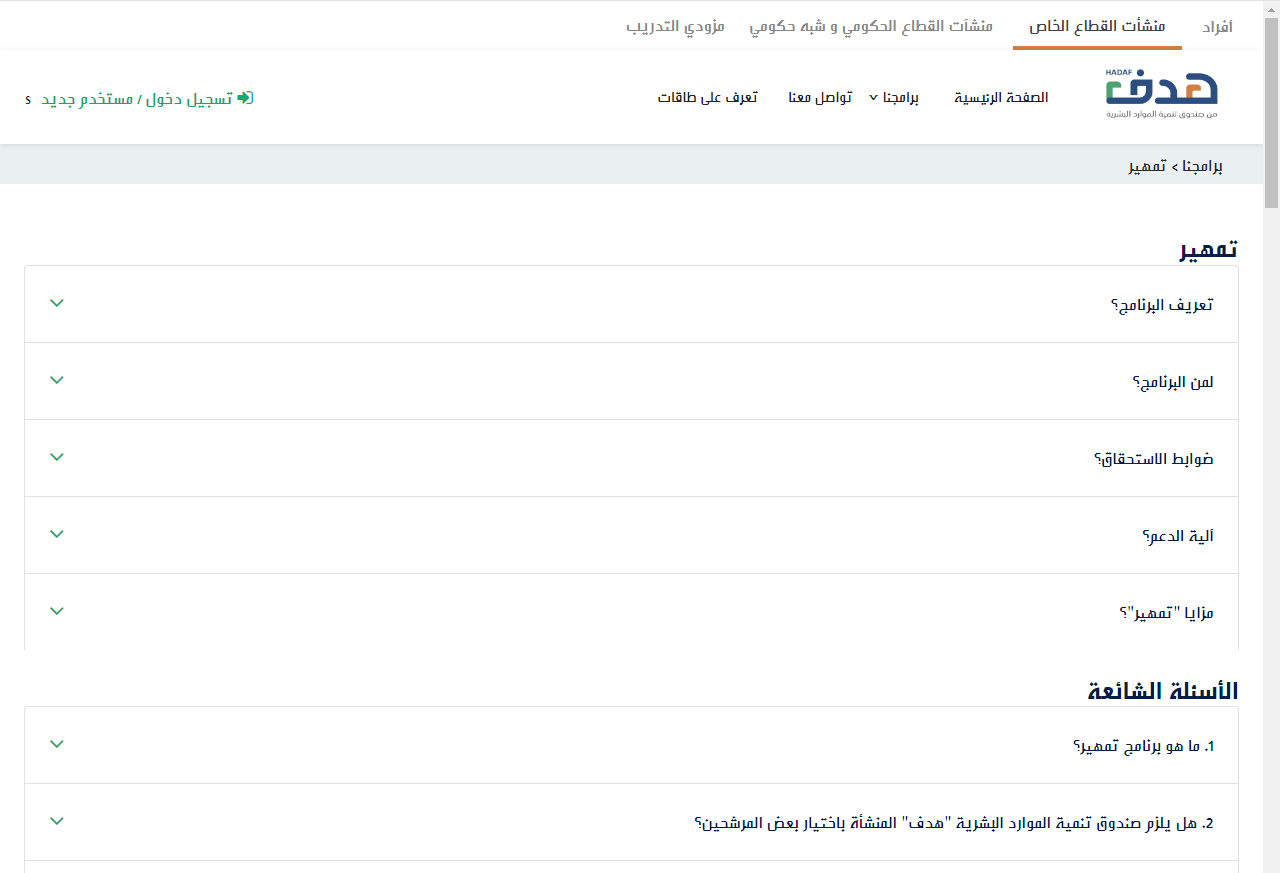This screenshot has width=1280, height=873.
Task: Click the vertical page scrollbar thumb
Action: click(x=1271, y=113)
